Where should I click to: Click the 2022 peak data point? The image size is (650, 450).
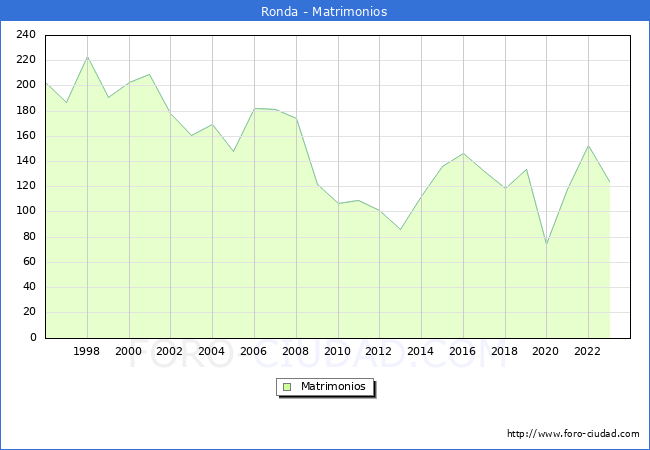(x=588, y=146)
